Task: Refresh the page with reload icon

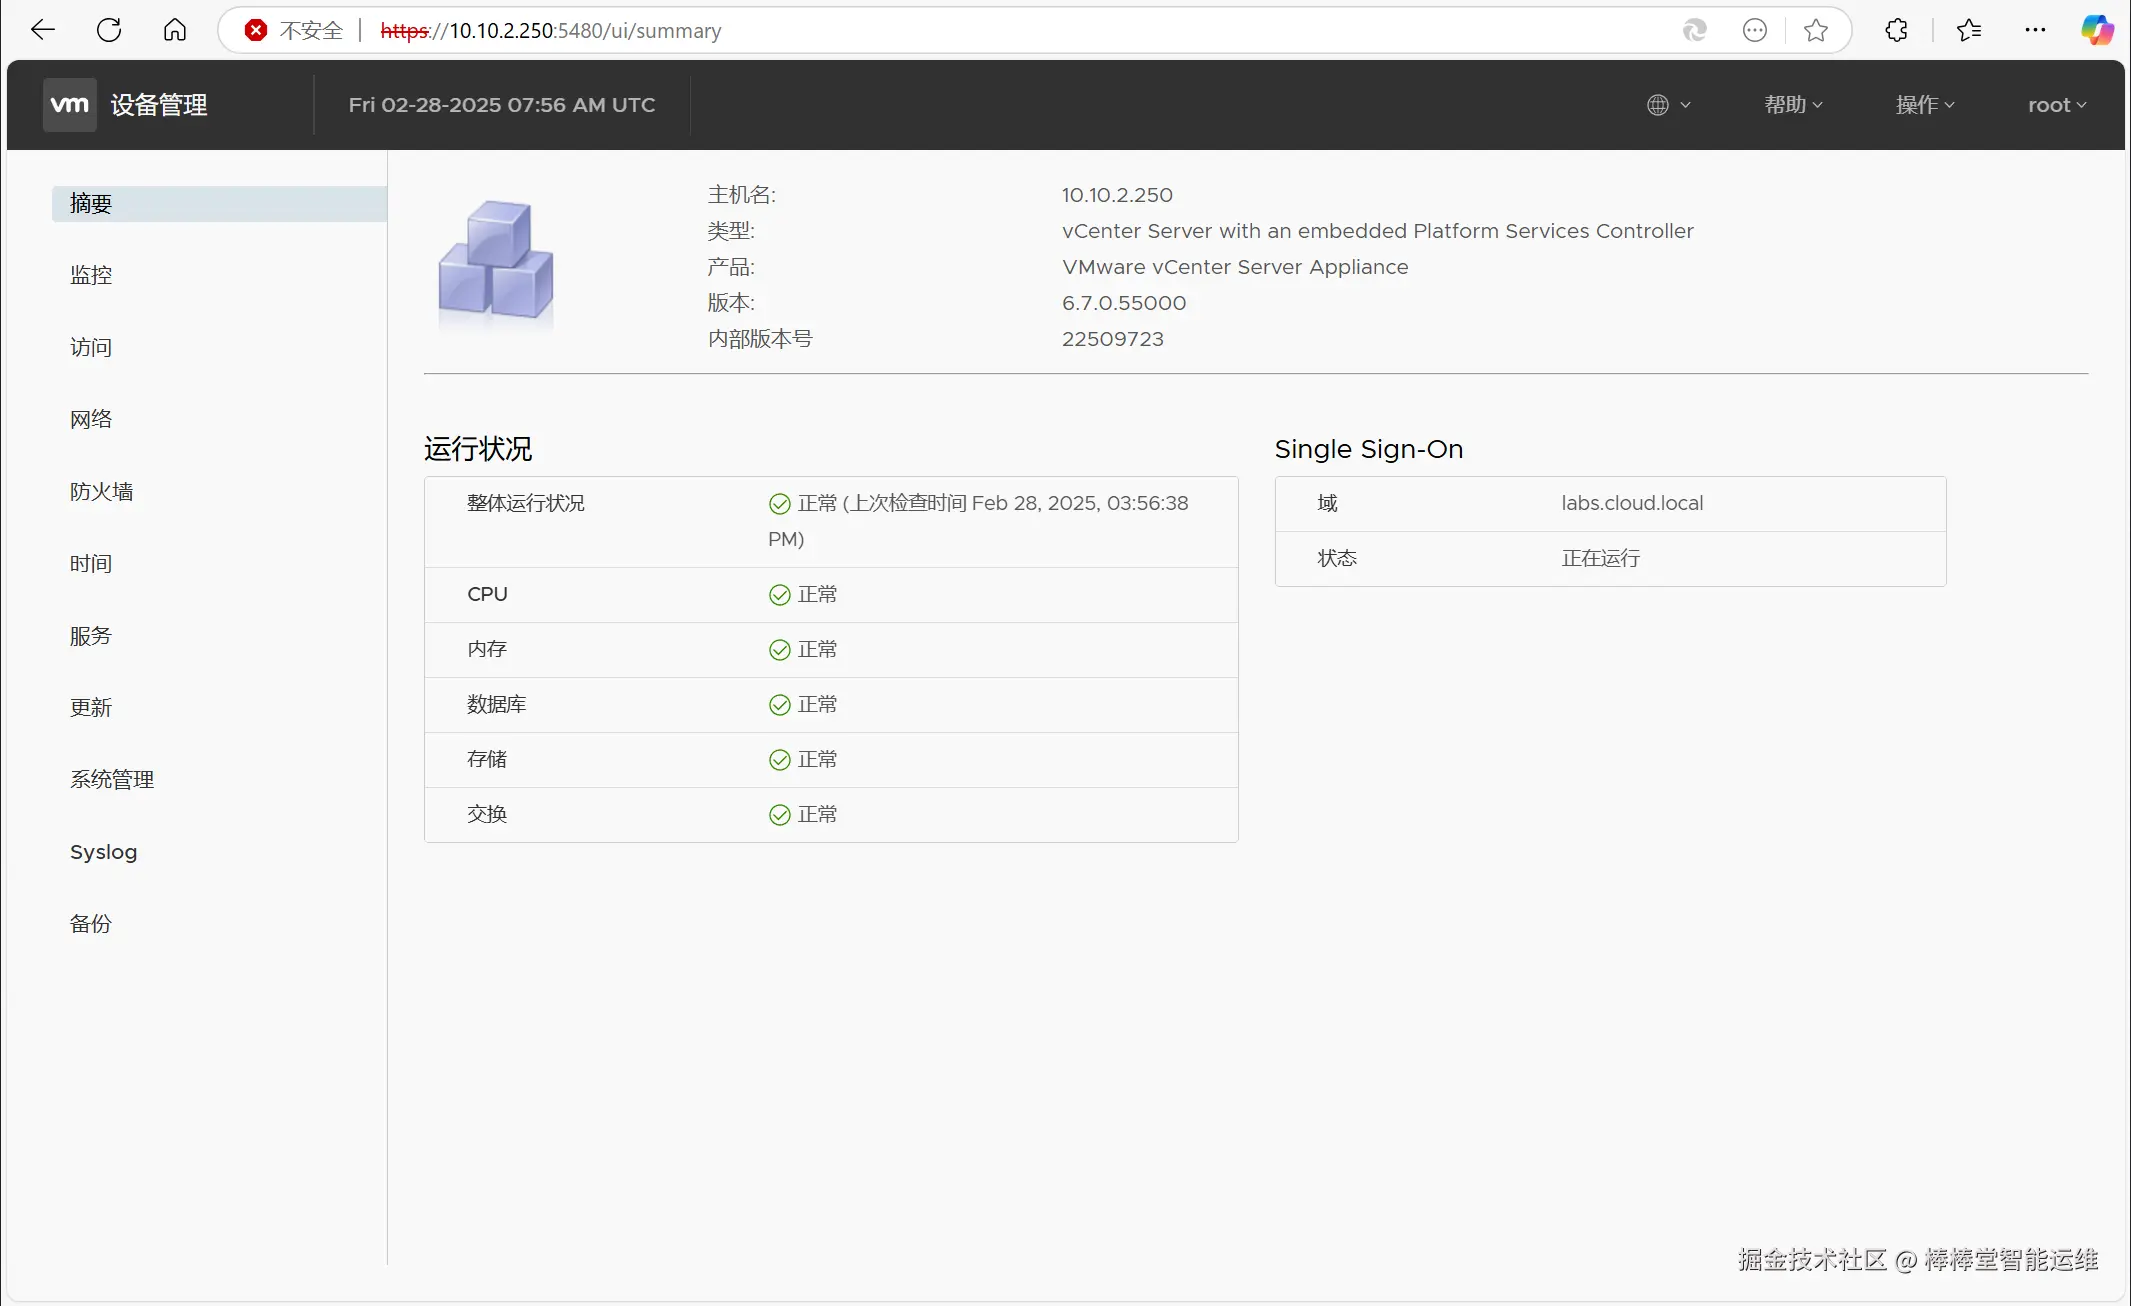Action: (109, 30)
